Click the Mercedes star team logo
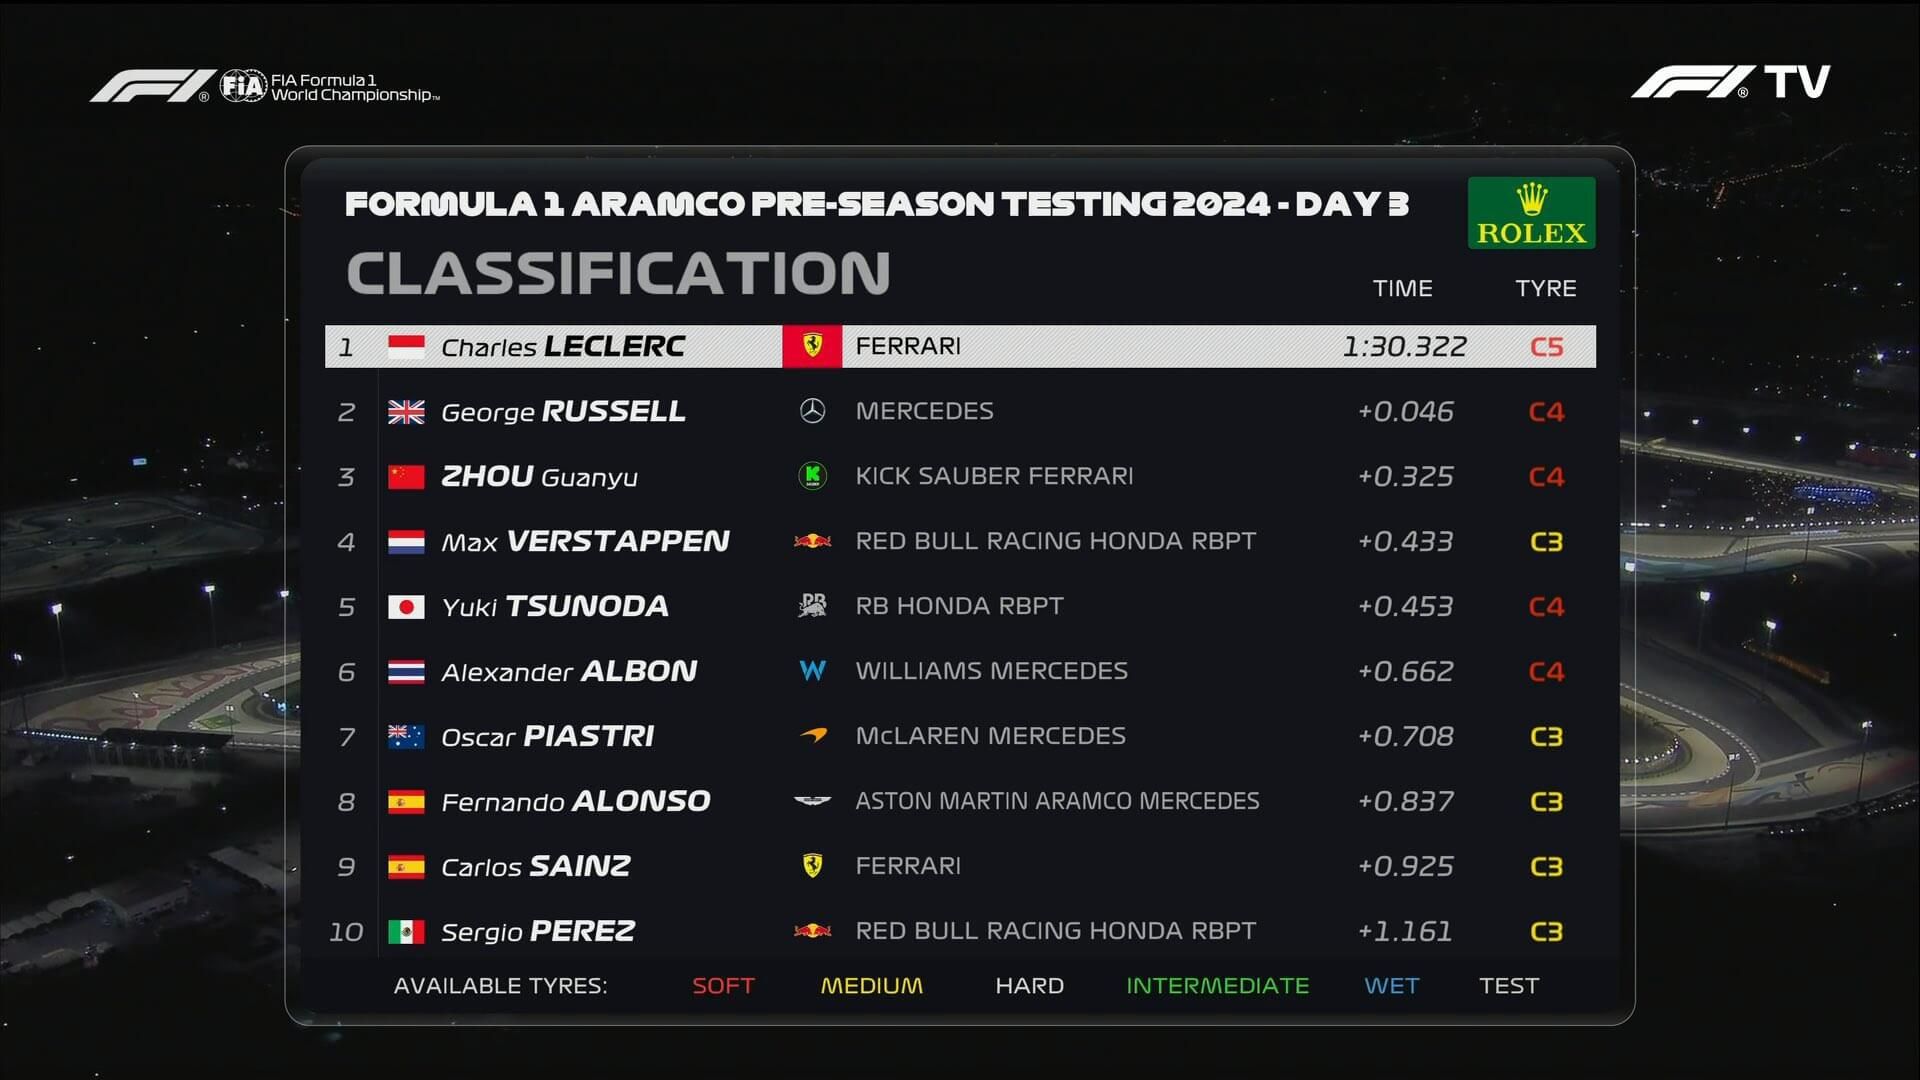 [x=812, y=411]
